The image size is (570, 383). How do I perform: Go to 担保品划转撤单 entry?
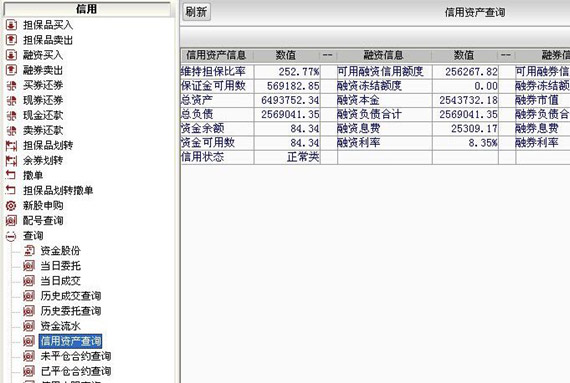pos(58,190)
